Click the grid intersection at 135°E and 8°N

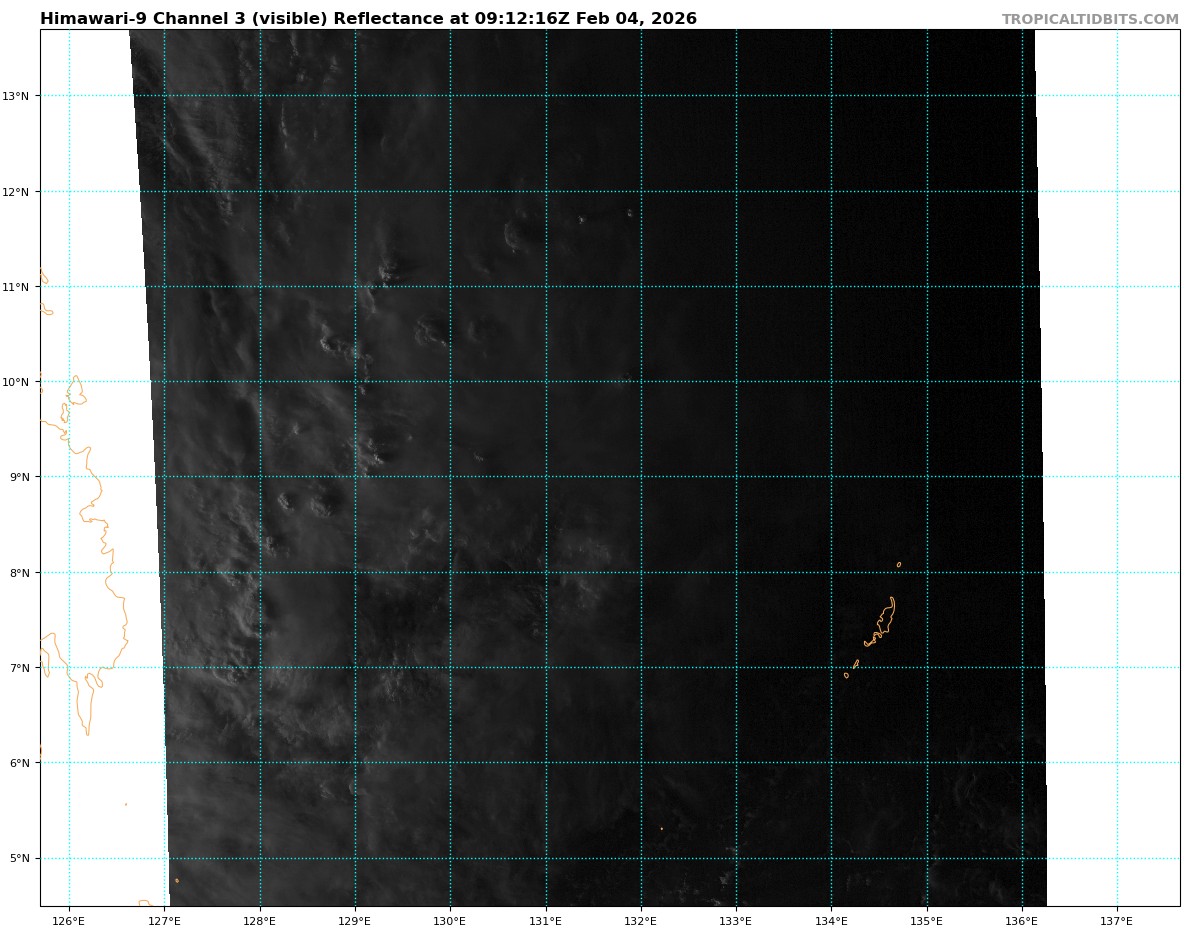pyautogui.click(x=927, y=572)
